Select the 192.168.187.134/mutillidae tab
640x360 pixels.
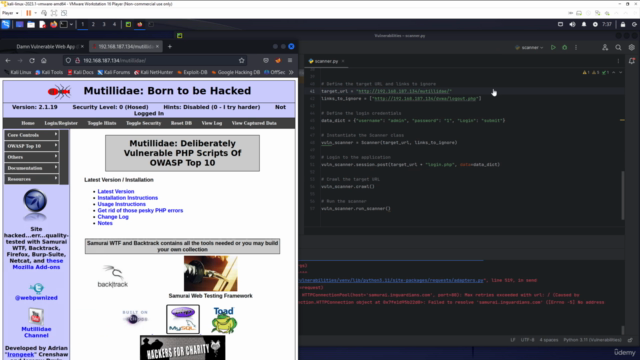[x=126, y=47]
